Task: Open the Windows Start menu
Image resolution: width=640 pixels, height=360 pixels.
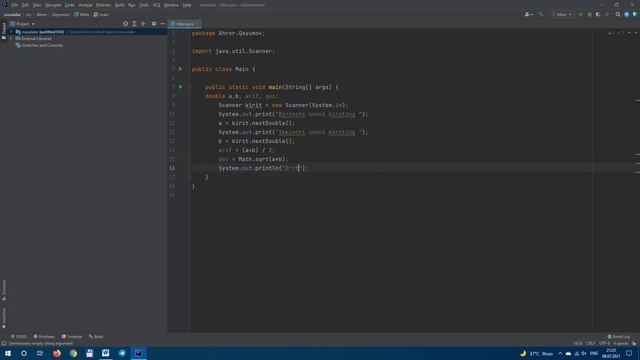Action: tap(8, 353)
